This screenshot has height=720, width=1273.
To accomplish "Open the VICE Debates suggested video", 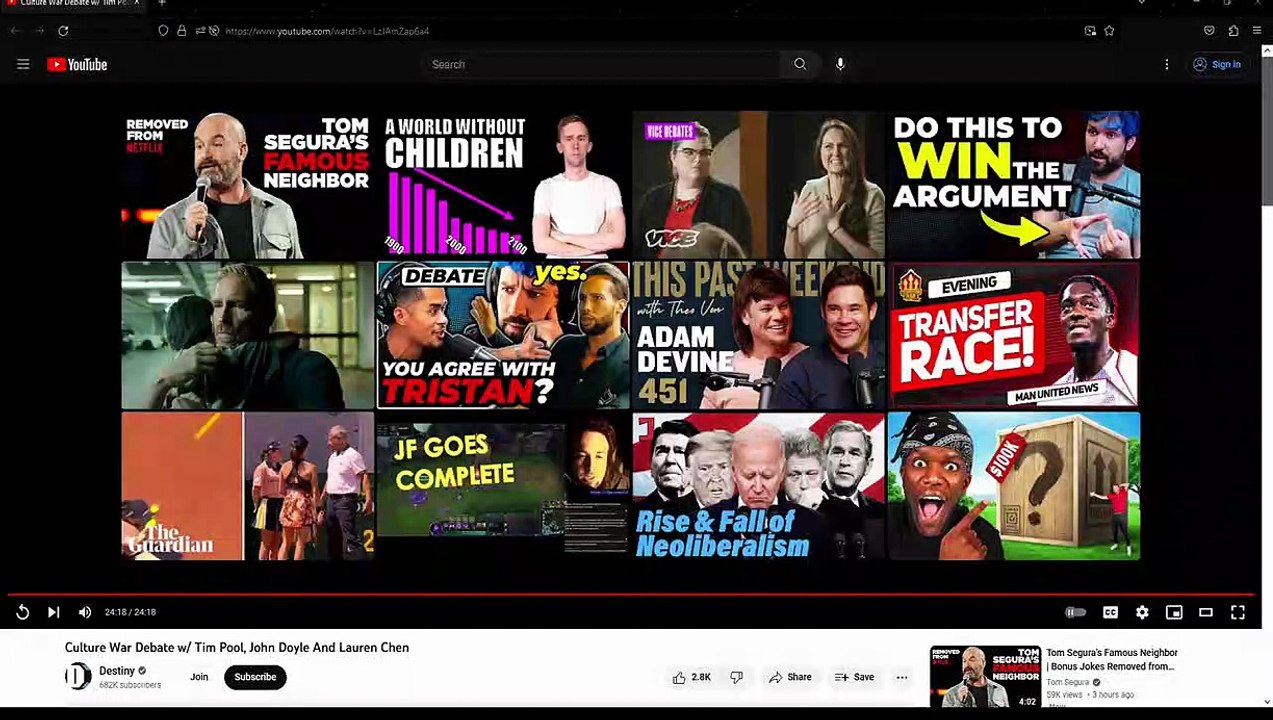I will pyautogui.click(x=758, y=185).
